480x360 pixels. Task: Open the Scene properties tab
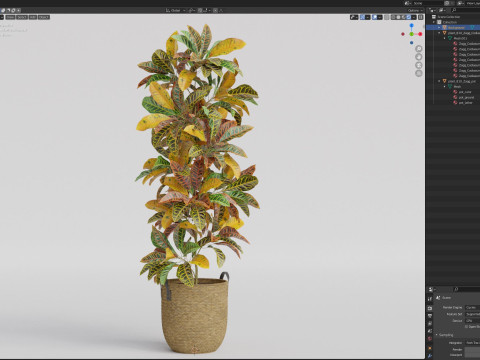(430, 331)
